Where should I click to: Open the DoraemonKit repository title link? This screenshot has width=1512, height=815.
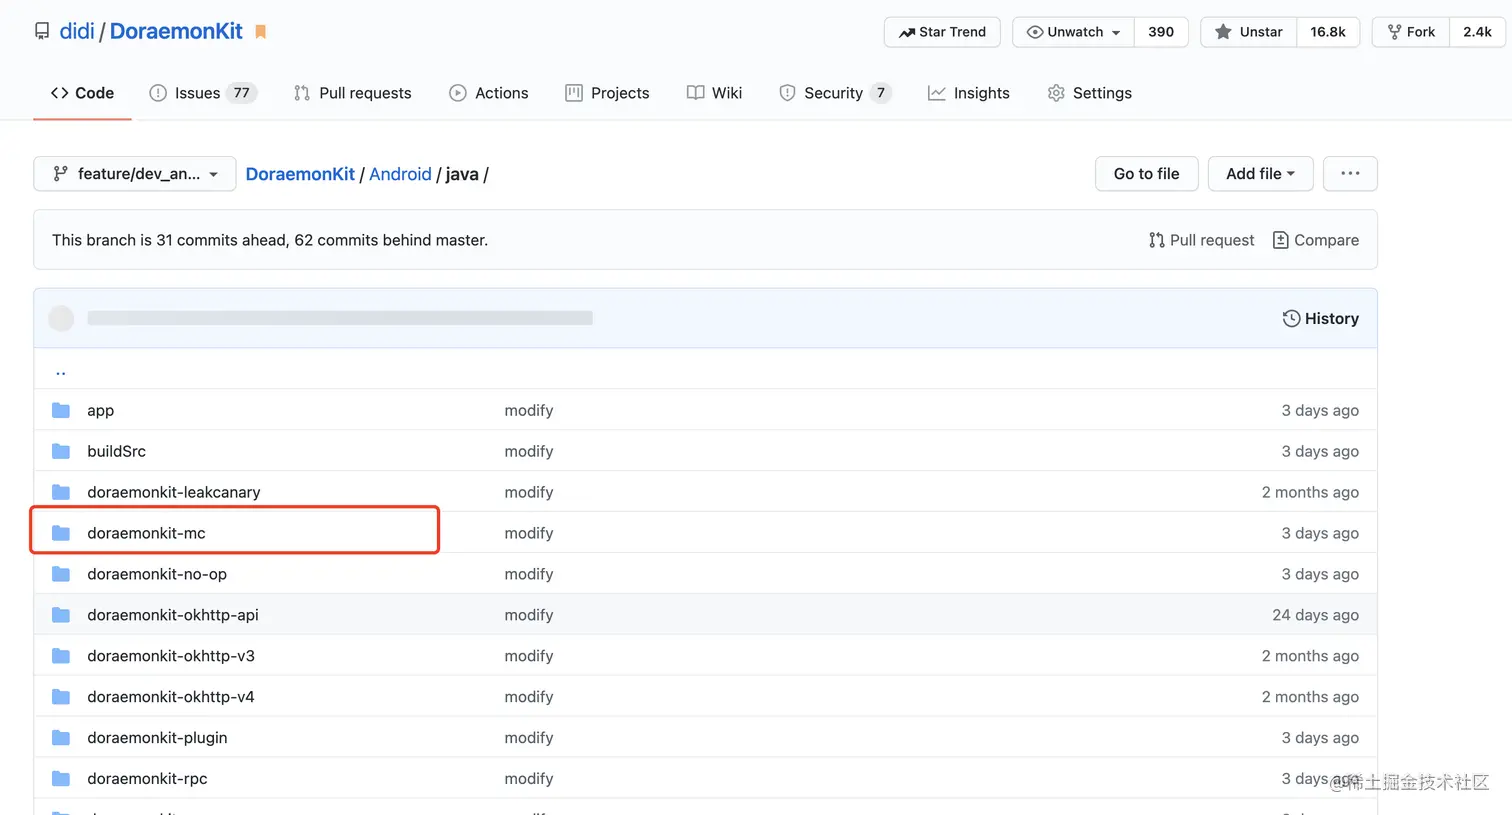coord(176,31)
